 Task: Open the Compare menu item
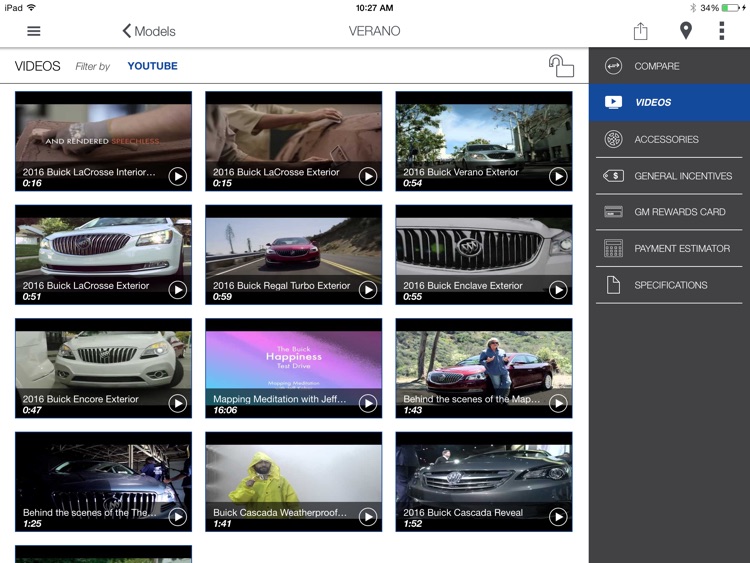tap(669, 66)
